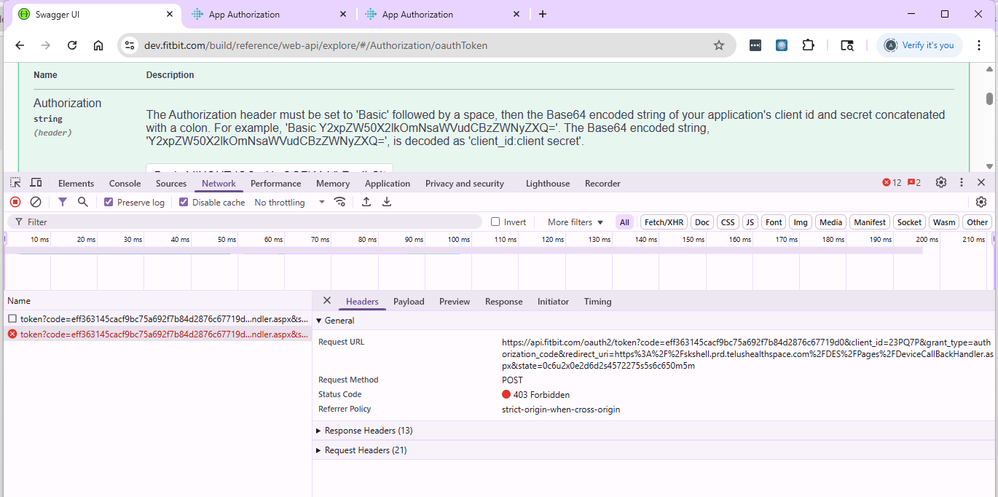Open DevTools customize three-dot menu
The width and height of the screenshot is (998, 497).
click(961, 183)
